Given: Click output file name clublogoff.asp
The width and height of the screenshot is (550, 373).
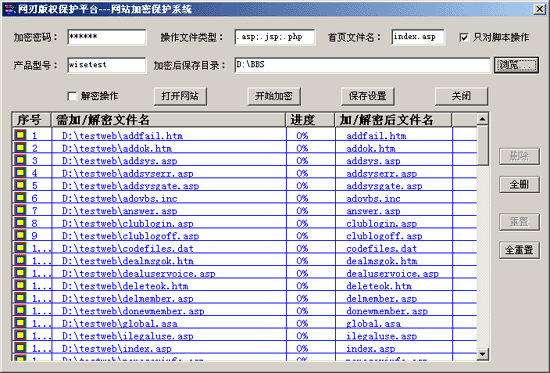Looking at the screenshot, I should pos(384,236).
